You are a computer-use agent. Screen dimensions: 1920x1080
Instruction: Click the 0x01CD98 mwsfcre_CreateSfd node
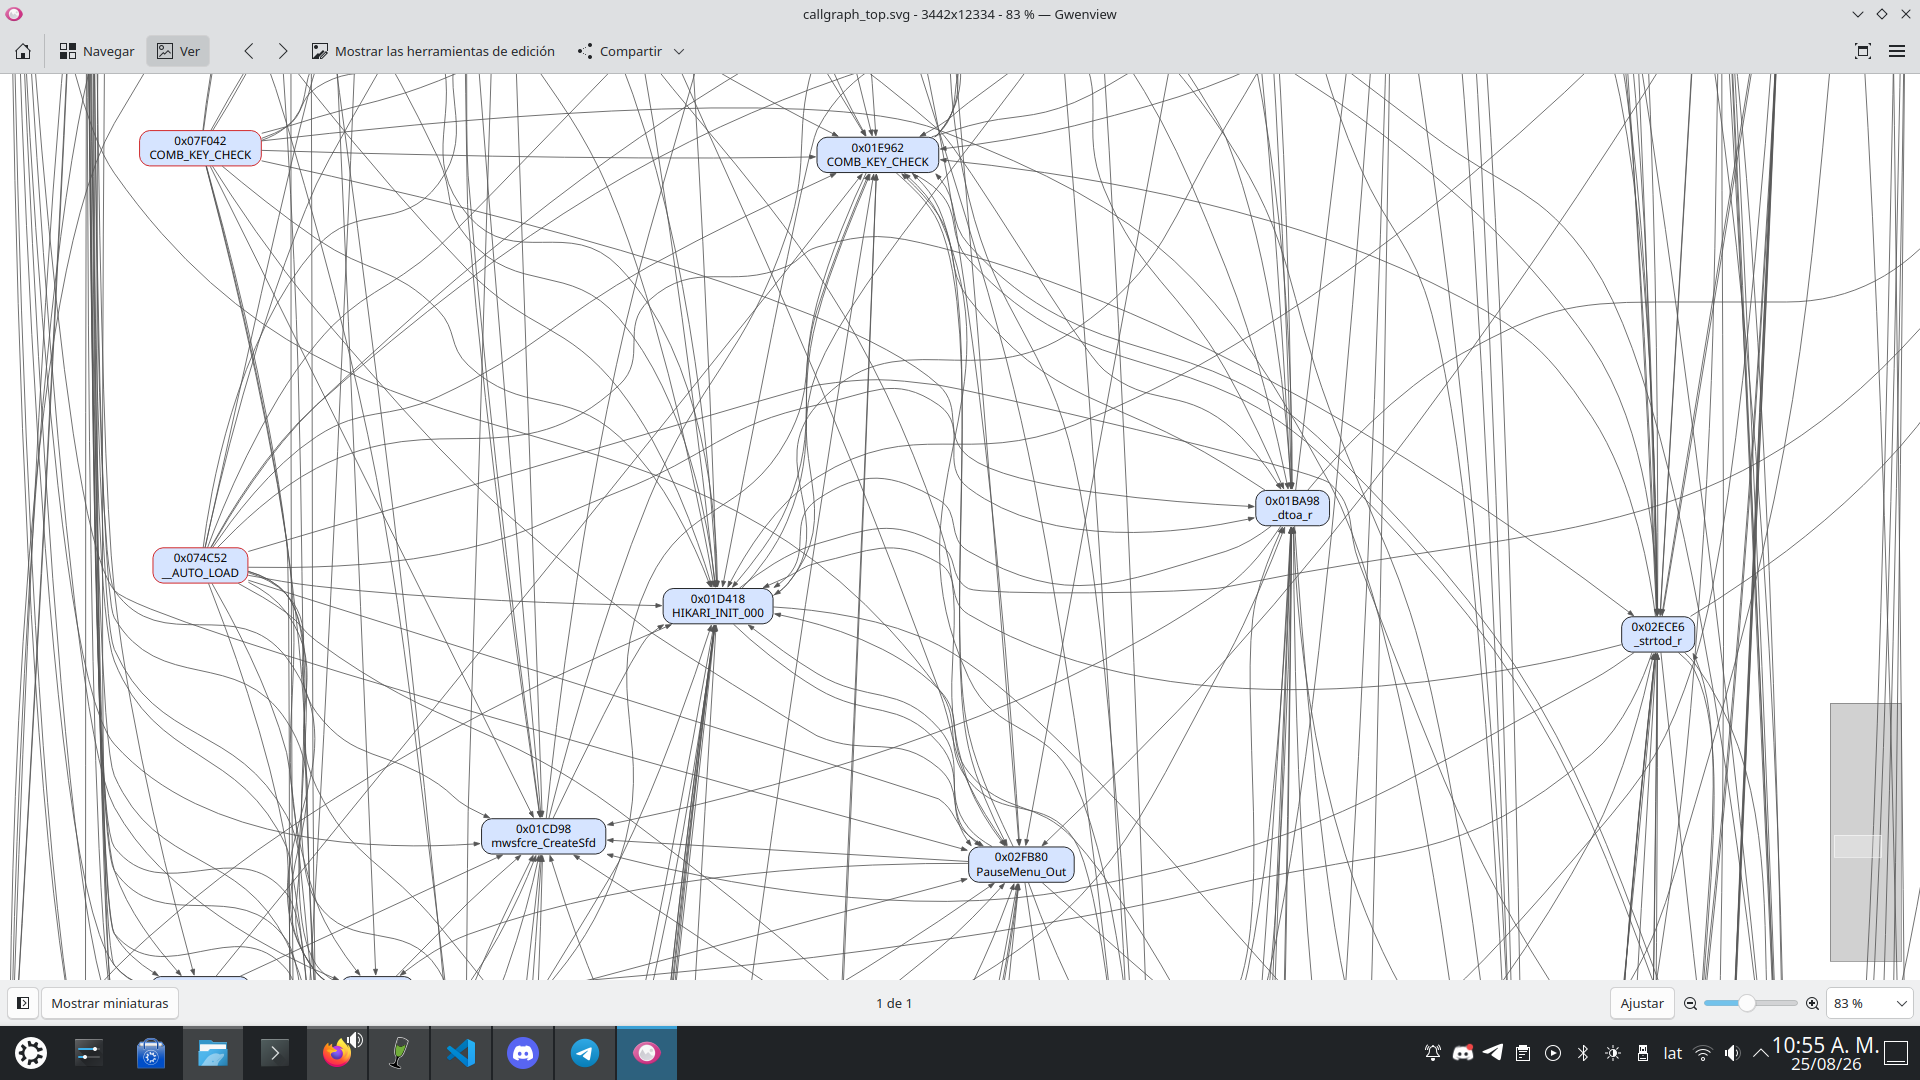coord(543,836)
